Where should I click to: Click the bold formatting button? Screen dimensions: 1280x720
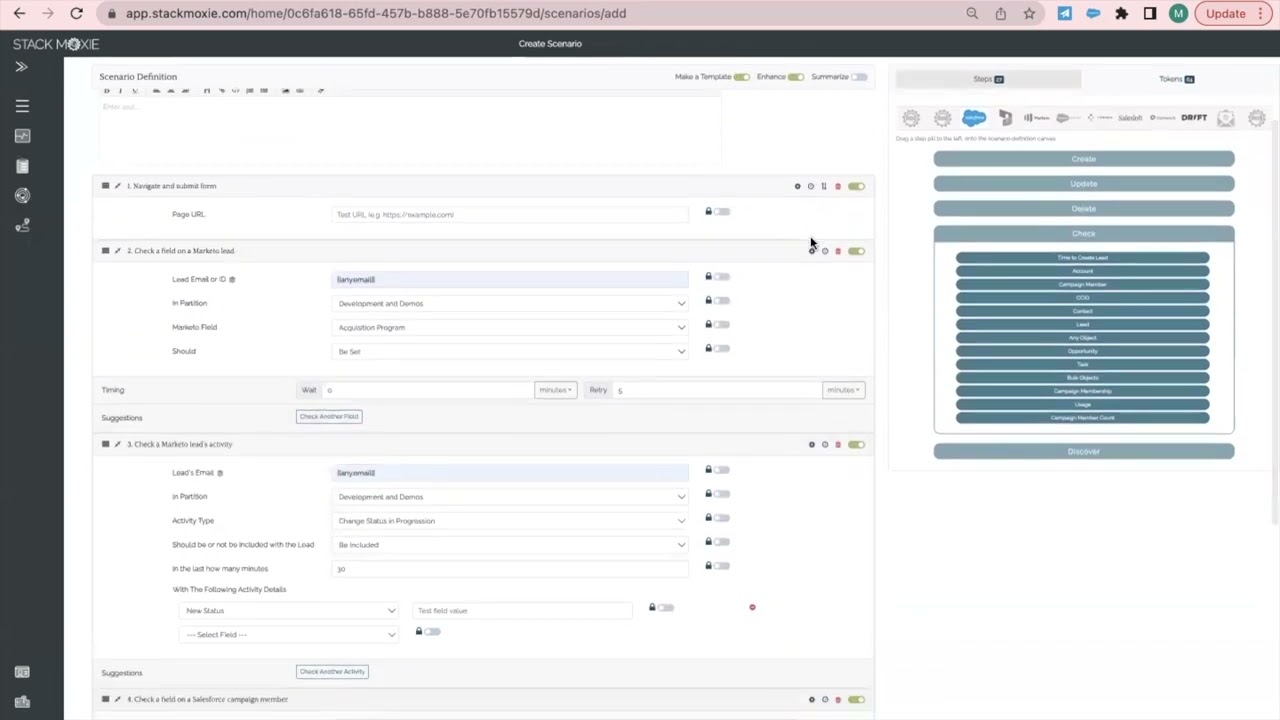click(107, 91)
